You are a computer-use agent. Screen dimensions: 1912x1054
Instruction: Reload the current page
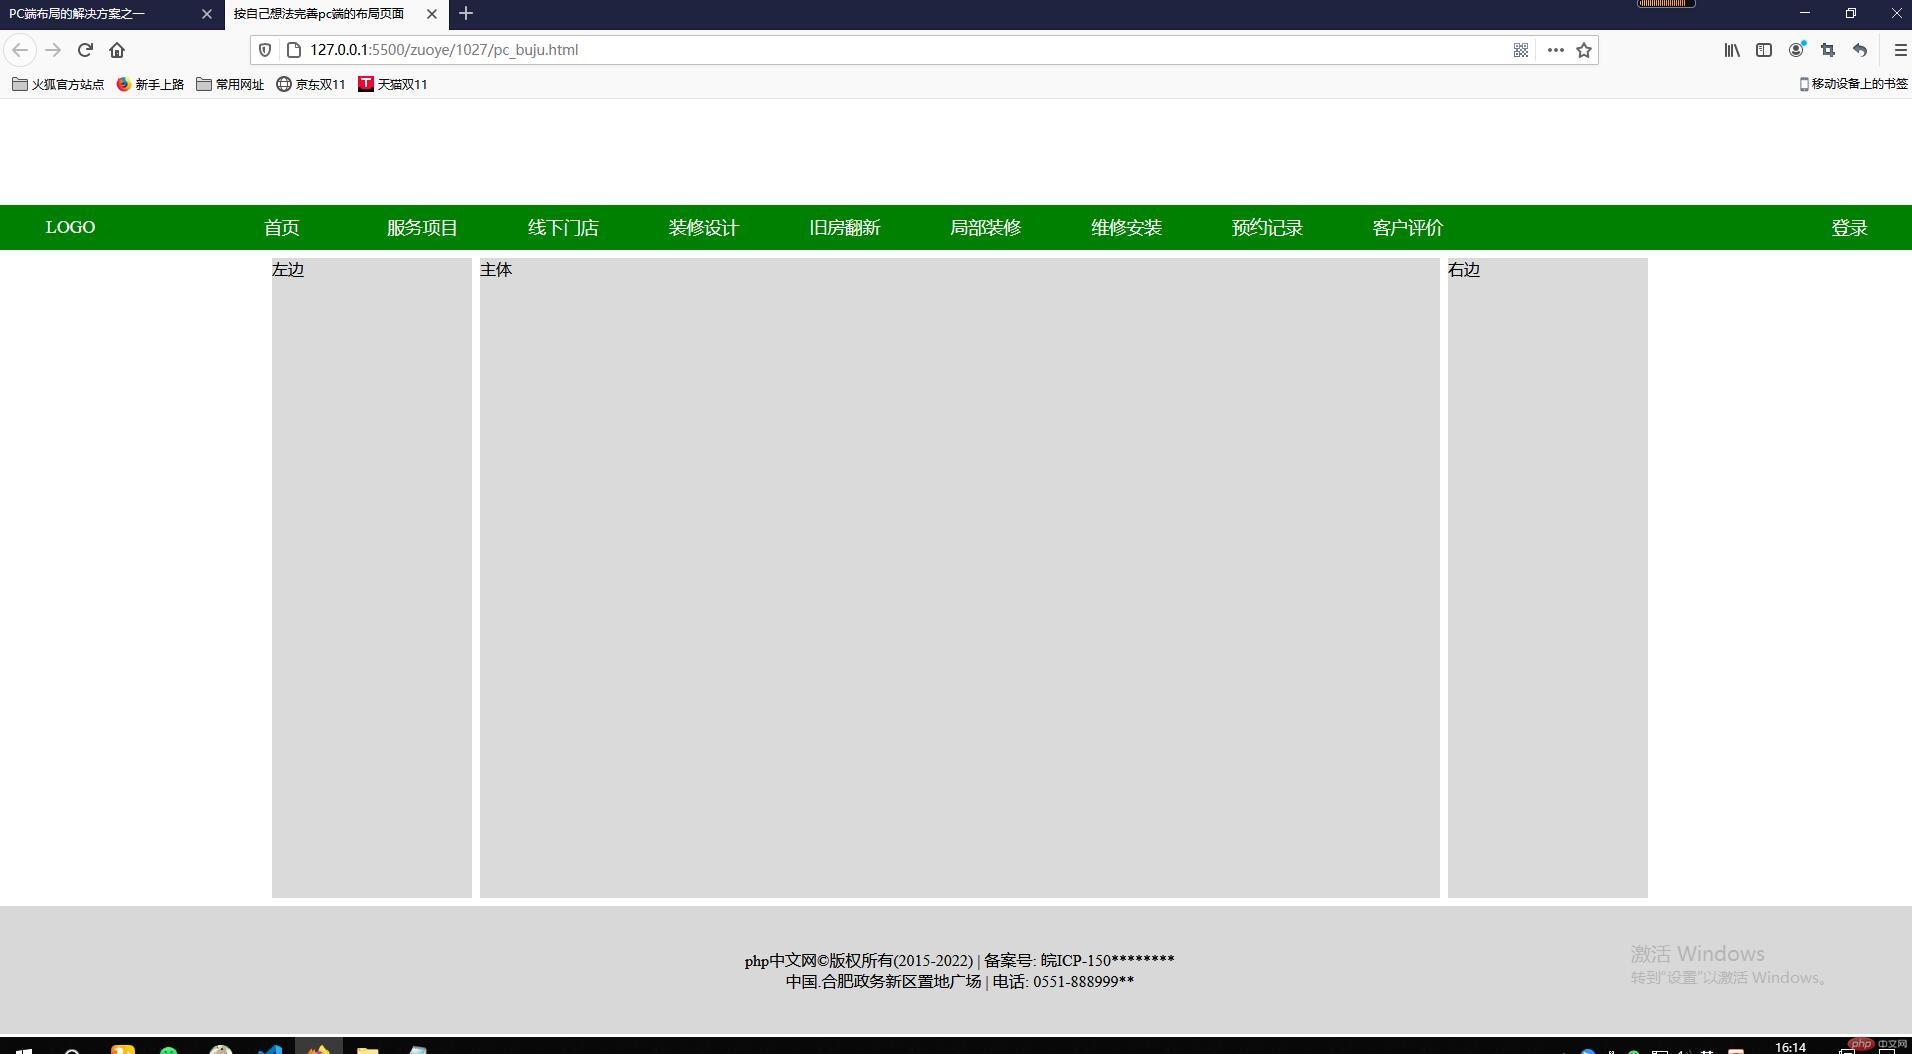85,50
